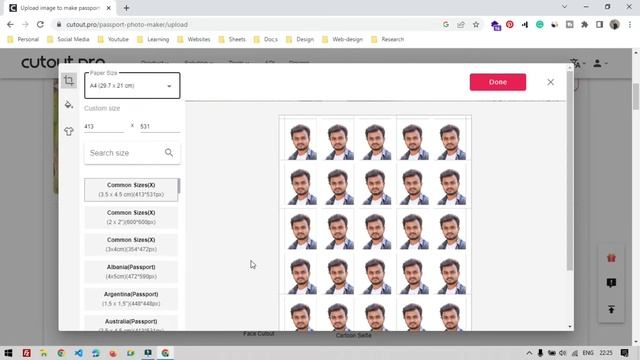Show hidden system tray icons chevron

pos(529,353)
